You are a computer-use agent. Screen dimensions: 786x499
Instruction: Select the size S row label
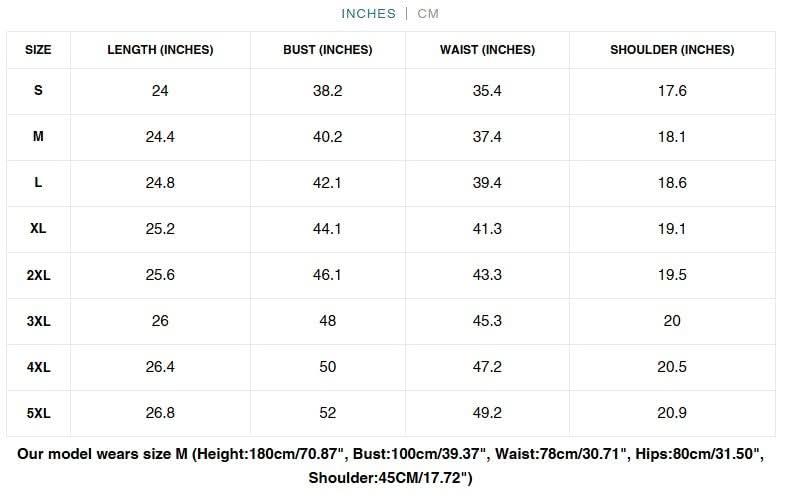pos(38,91)
